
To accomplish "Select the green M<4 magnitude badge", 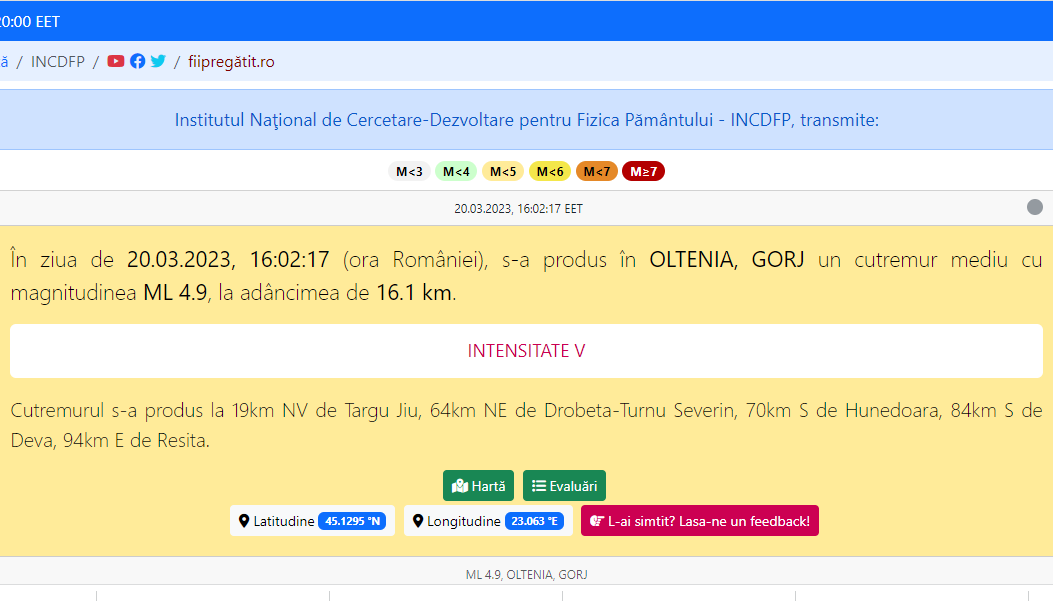I will point(456,171).
